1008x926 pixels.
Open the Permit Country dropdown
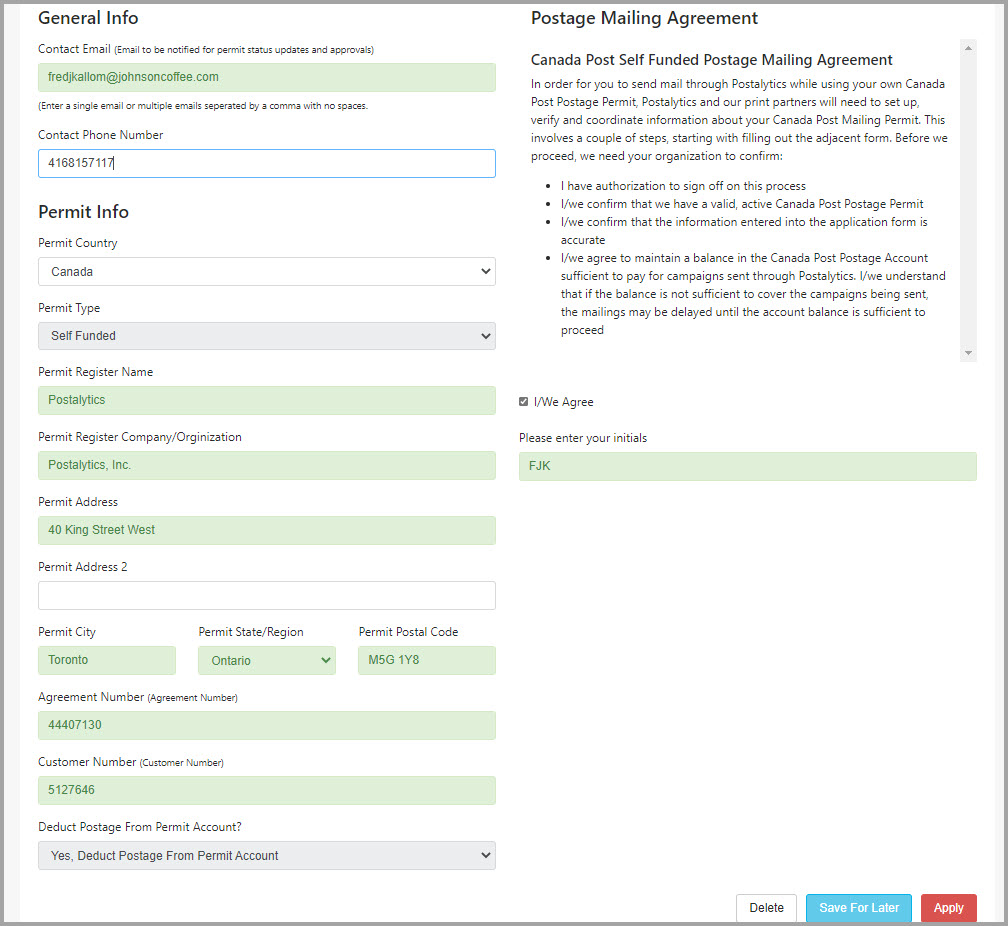[x=267, y=271]
